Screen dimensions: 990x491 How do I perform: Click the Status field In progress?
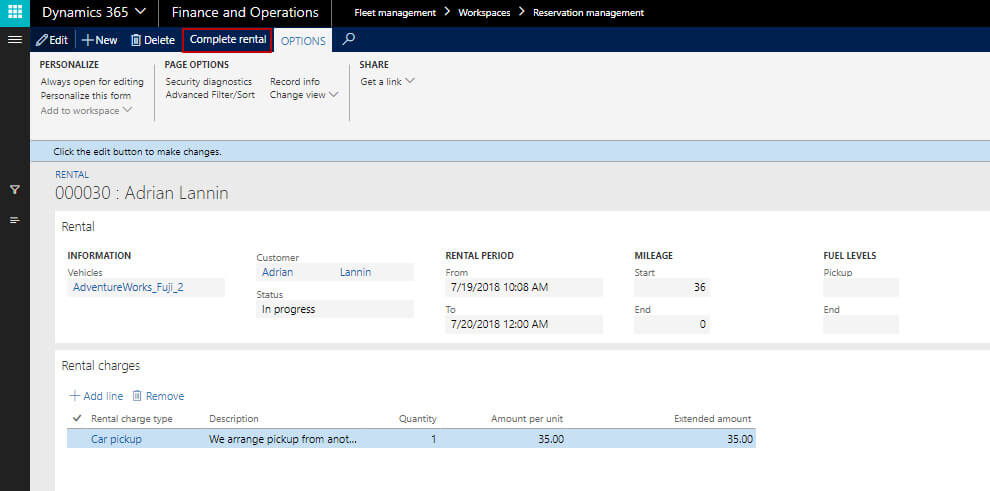pos(335,309)
